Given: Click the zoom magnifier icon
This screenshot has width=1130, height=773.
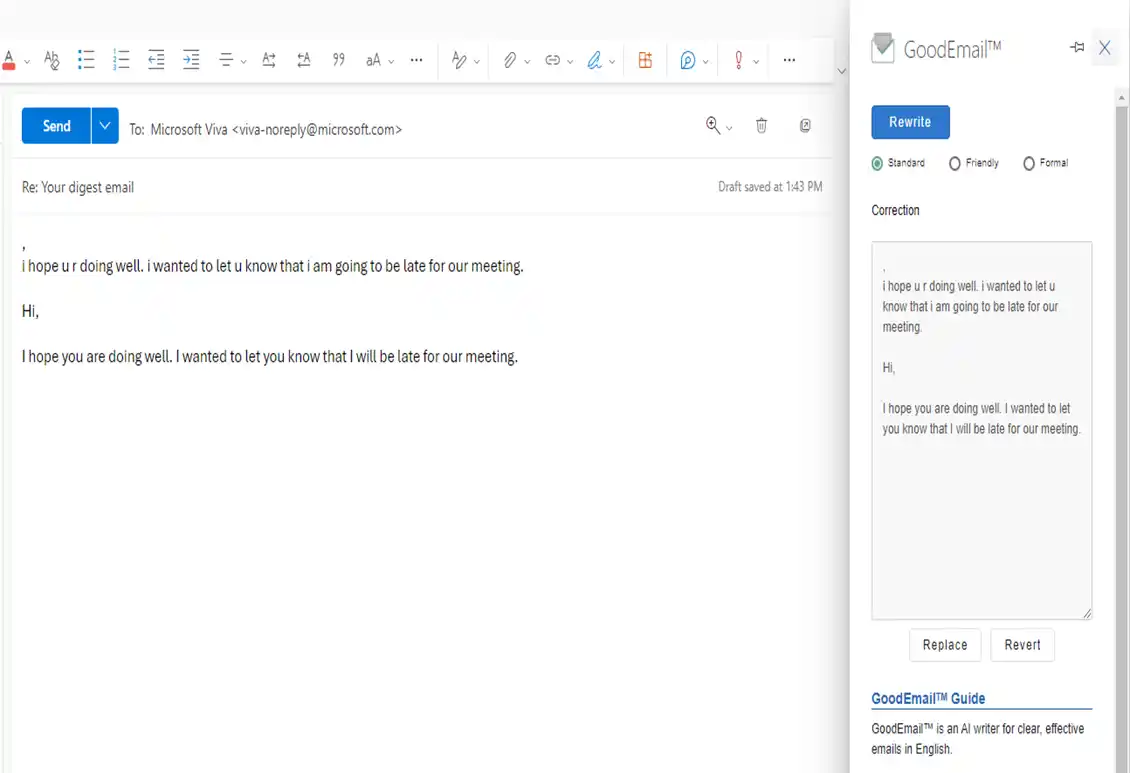Looking at the screenshot, I should (712, 125).
